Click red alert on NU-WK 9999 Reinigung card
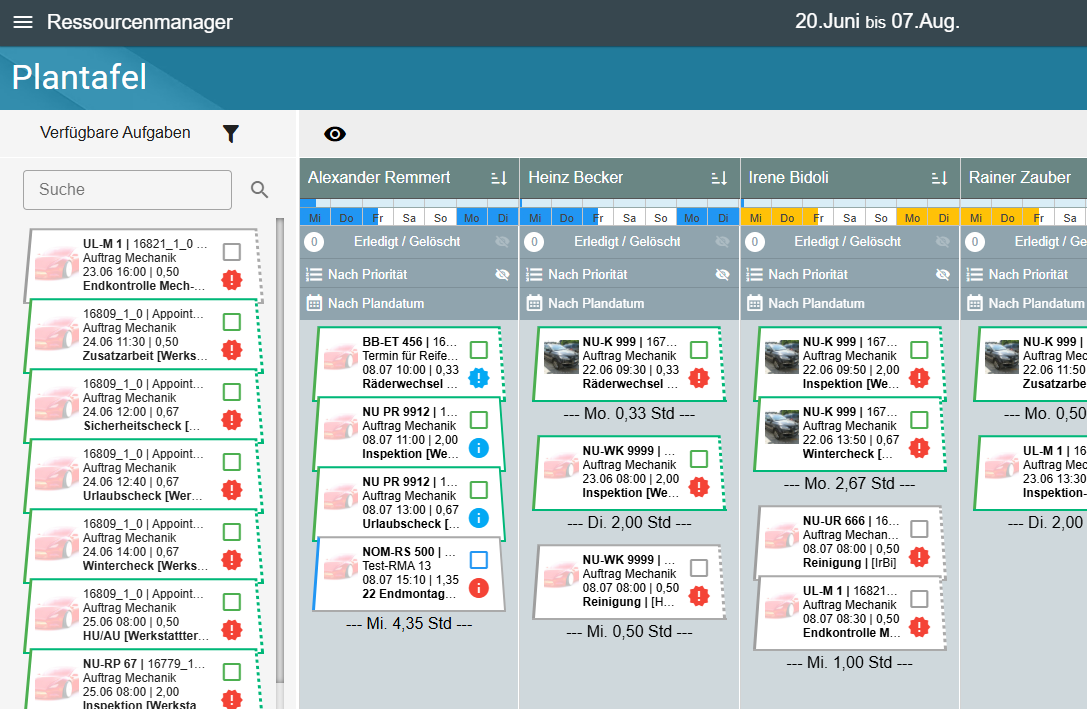1087x709 pixels. [x=699, y=596]
